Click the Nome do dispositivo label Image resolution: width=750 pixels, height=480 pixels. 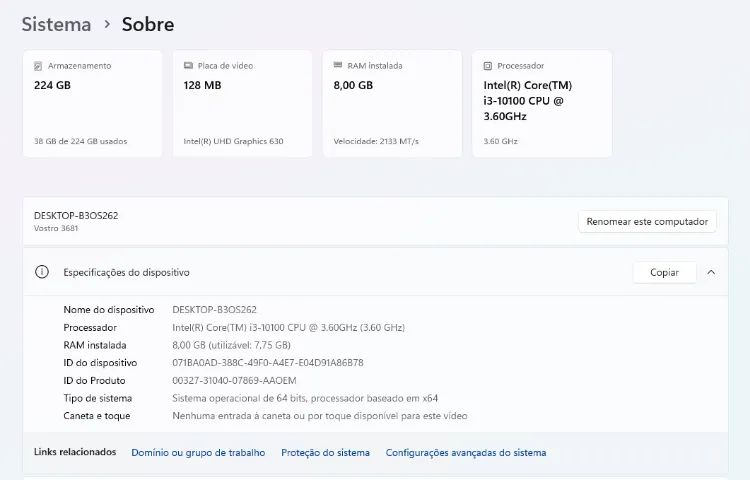(x=109, y=310)
